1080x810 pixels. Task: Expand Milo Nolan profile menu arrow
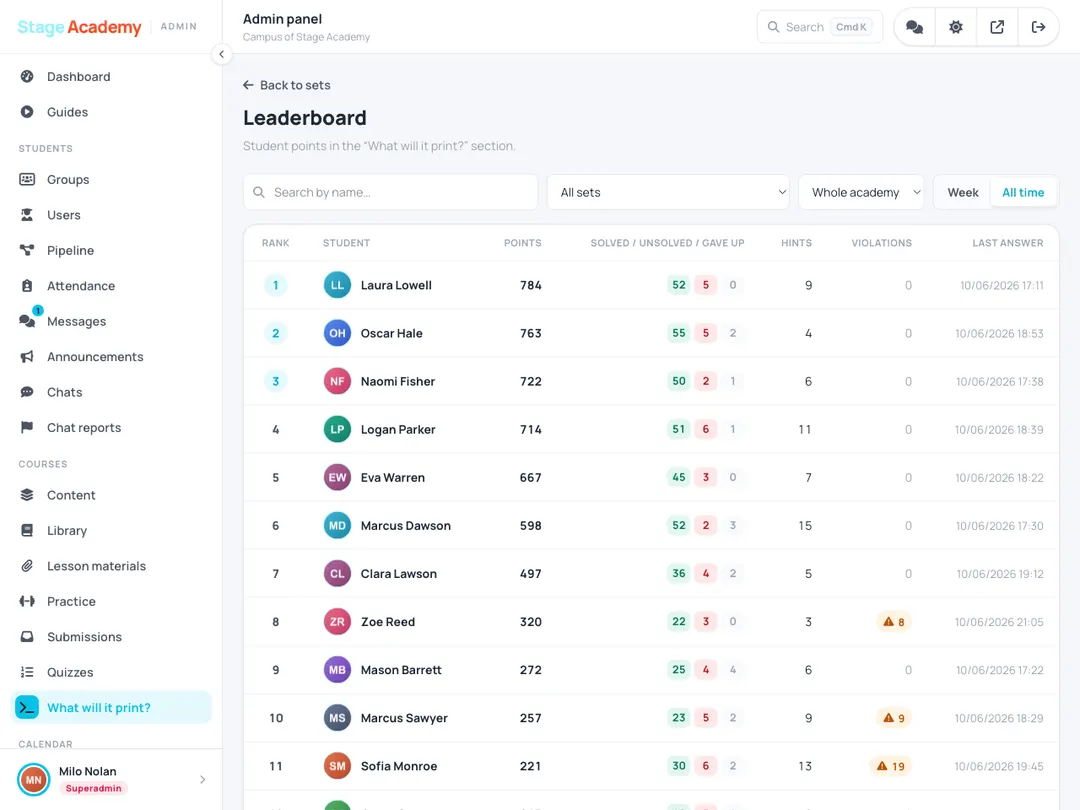(x=202, y=779)
